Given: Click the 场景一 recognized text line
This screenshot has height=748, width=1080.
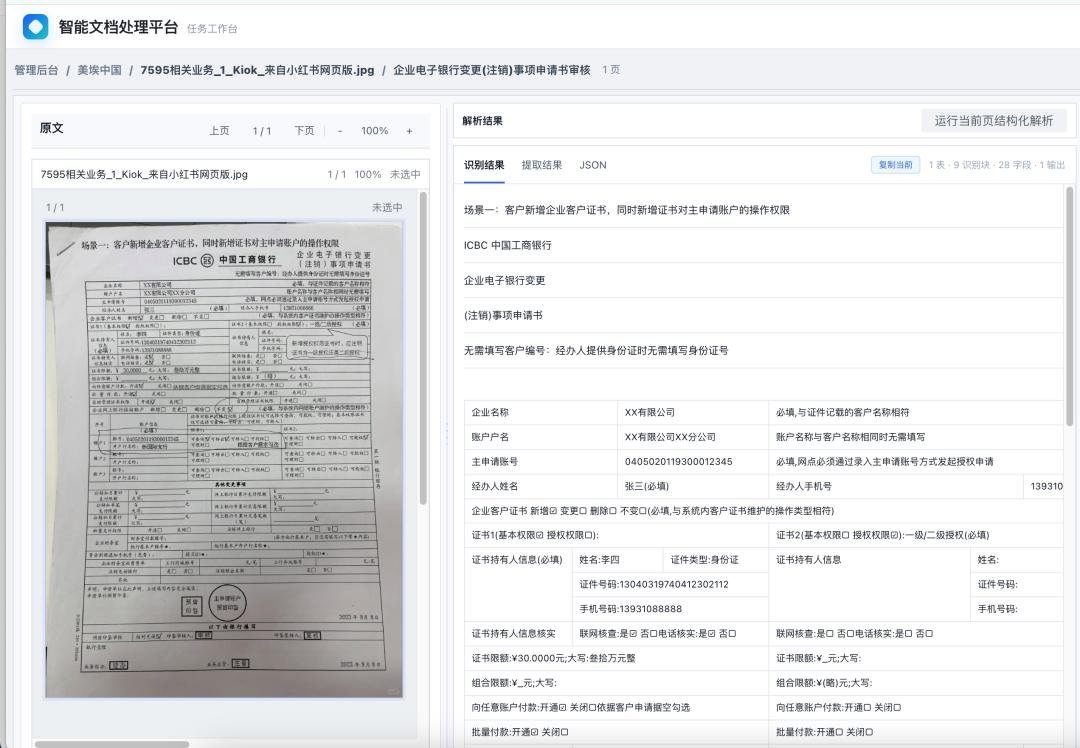Looking at the screenshot, I should coord(627,209).
